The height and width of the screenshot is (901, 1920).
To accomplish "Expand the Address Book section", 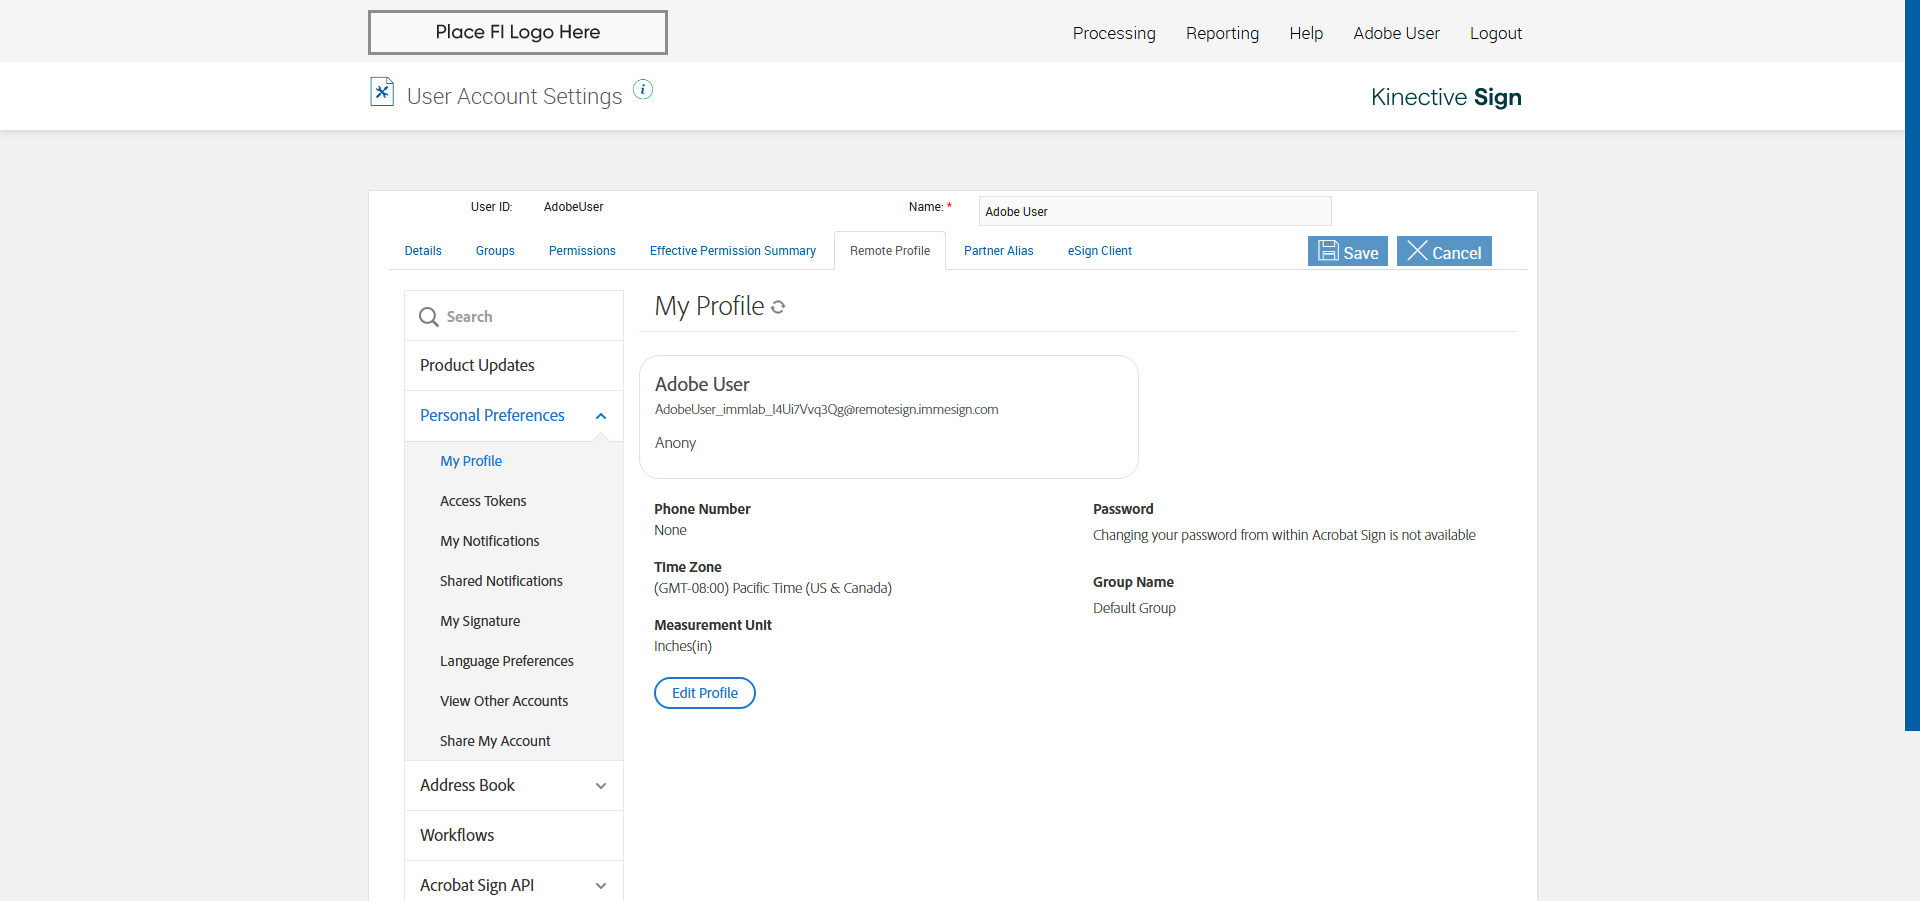I will (600, 786).
